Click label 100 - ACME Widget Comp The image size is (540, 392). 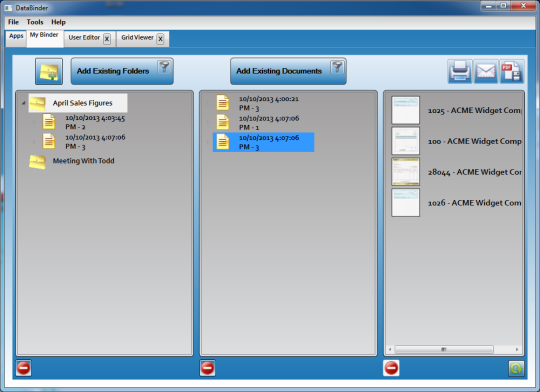[475, 141]
